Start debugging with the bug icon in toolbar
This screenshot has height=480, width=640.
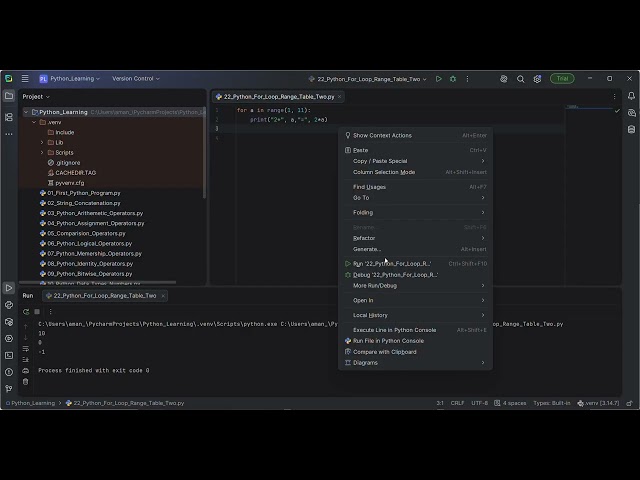tap(453, 79)
